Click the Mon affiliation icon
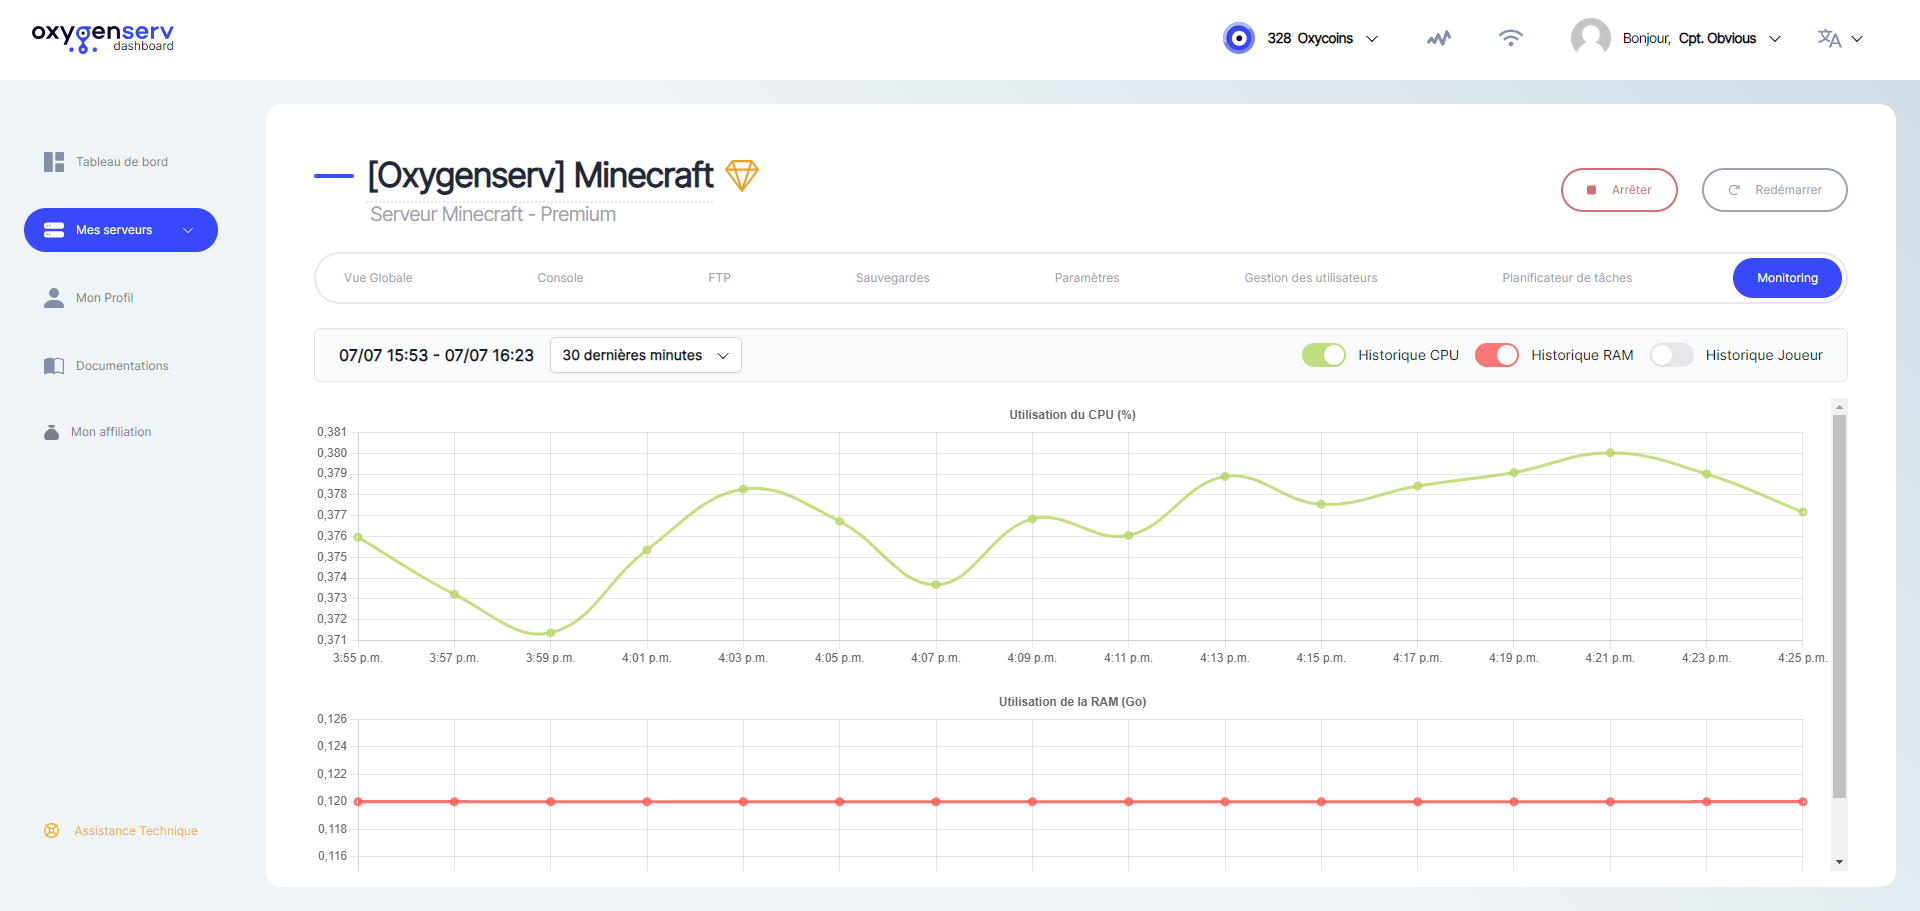The width and height of the screenshot is (1920, 911). [x=51, y=432]
